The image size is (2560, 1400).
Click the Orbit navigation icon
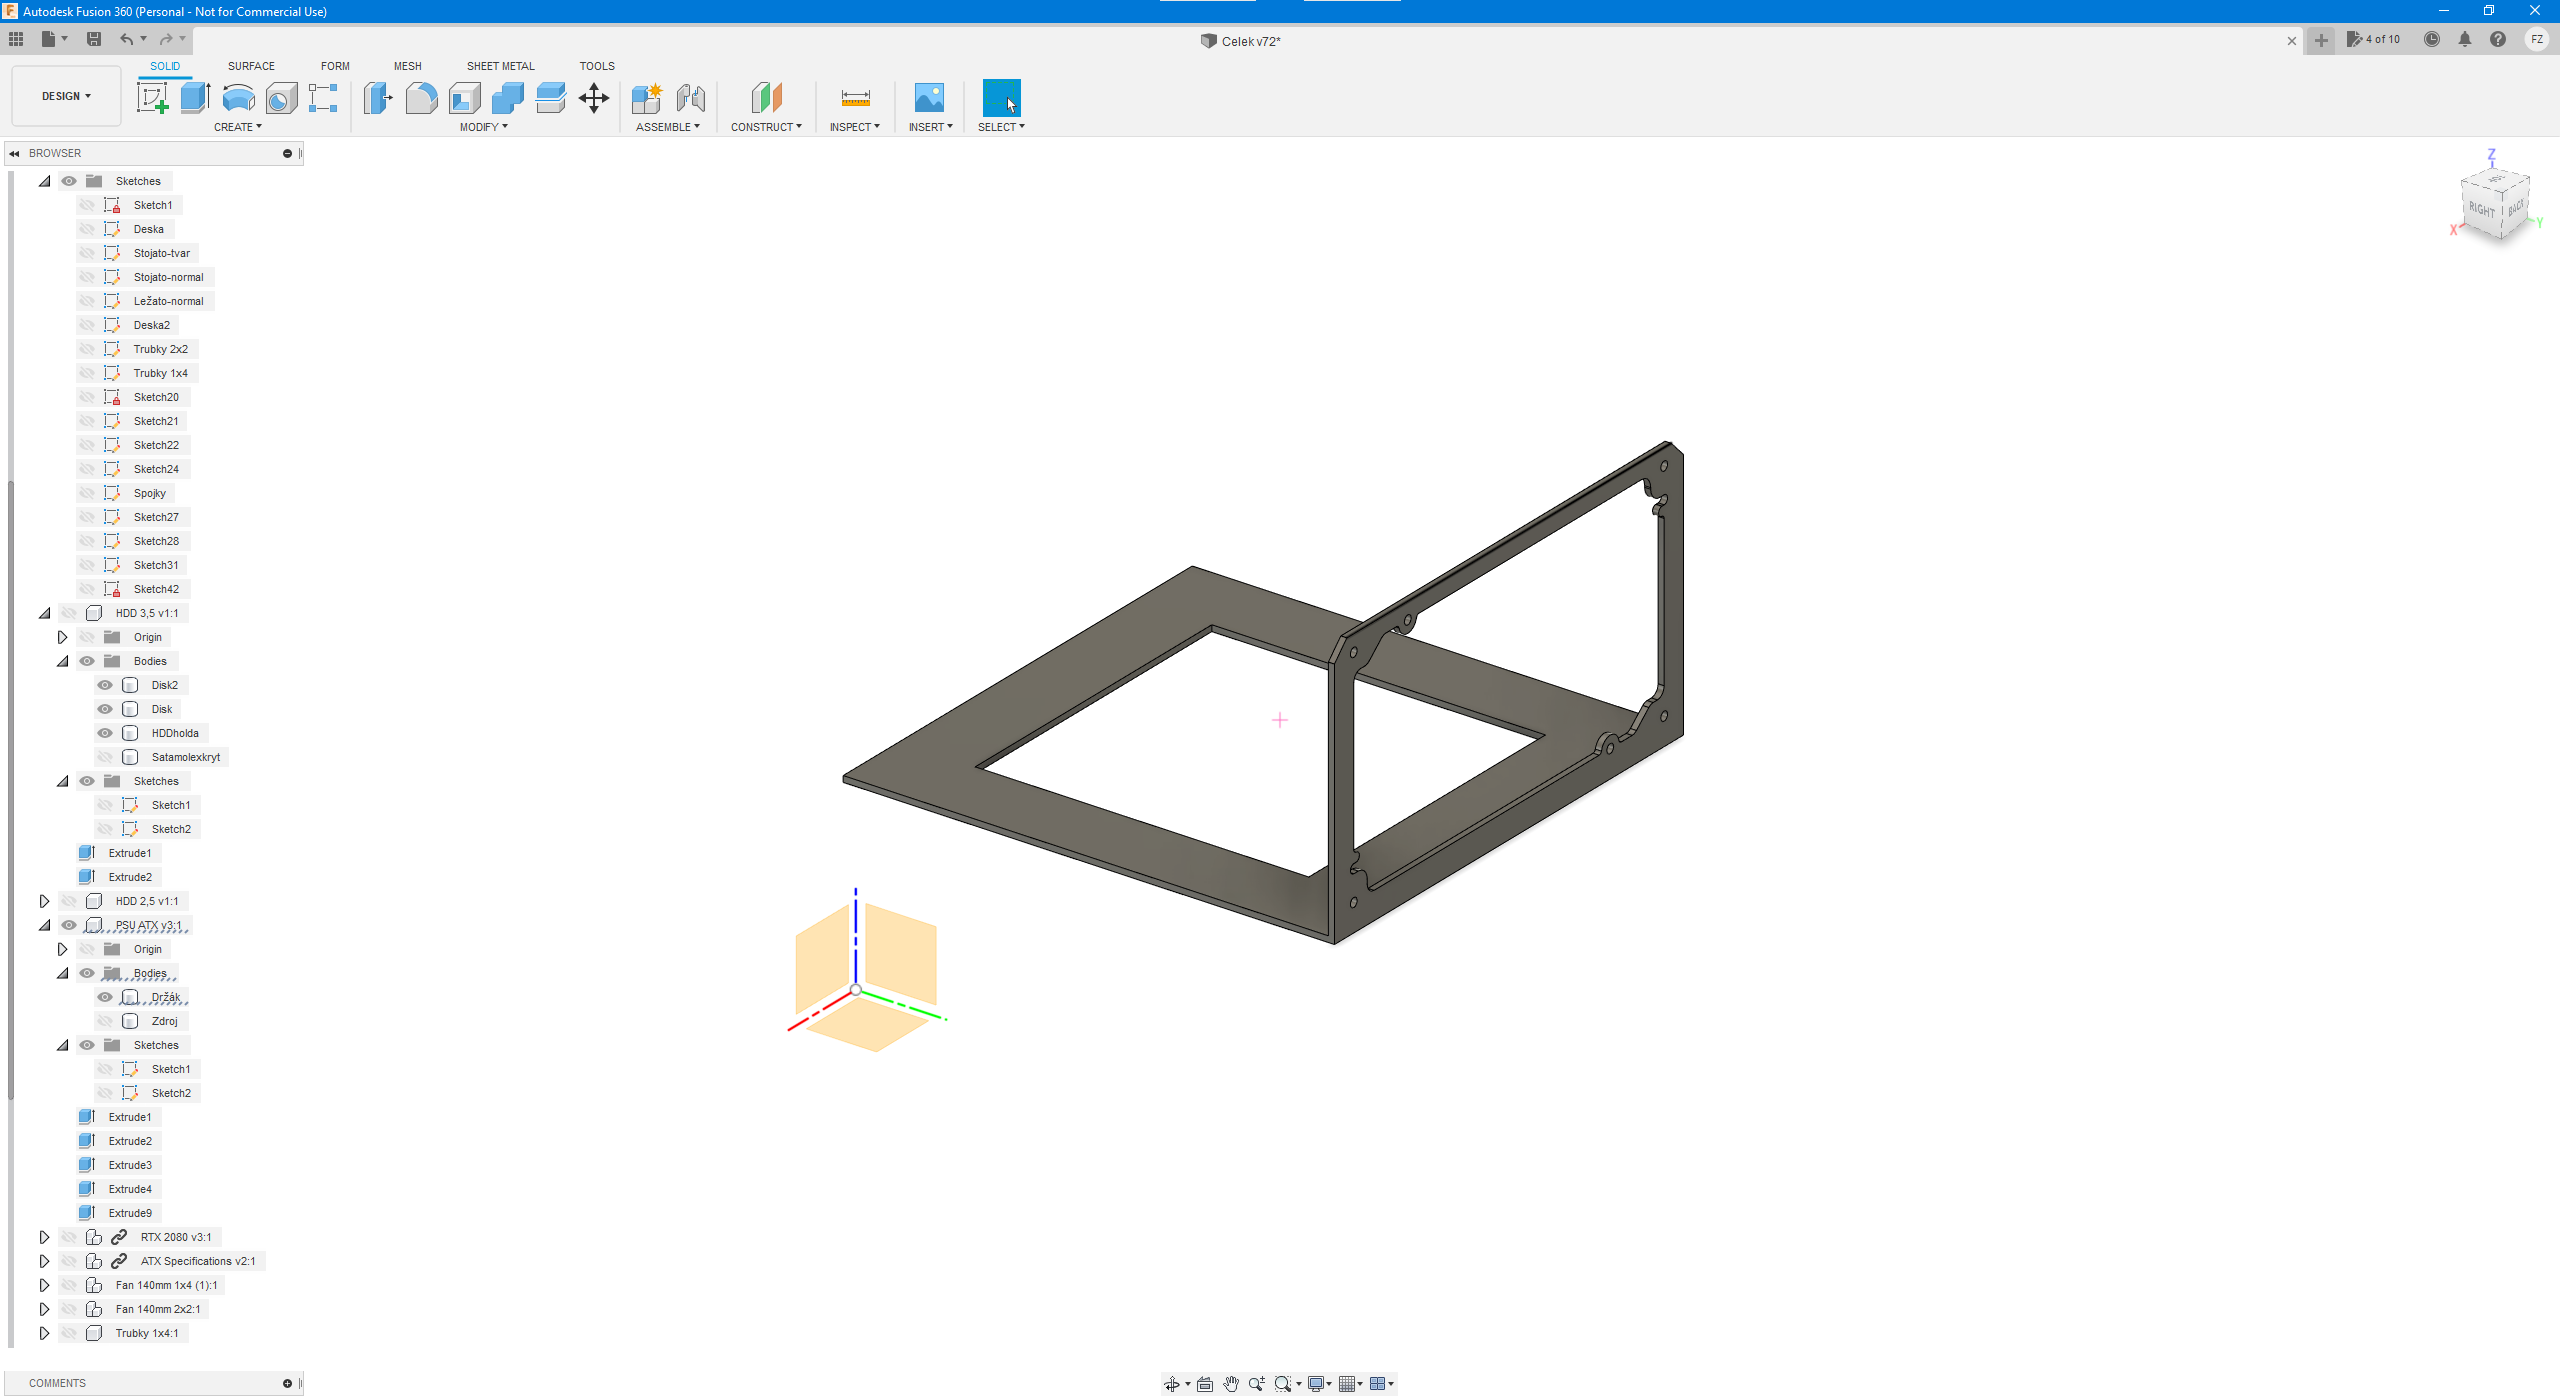[1172, 1384]
